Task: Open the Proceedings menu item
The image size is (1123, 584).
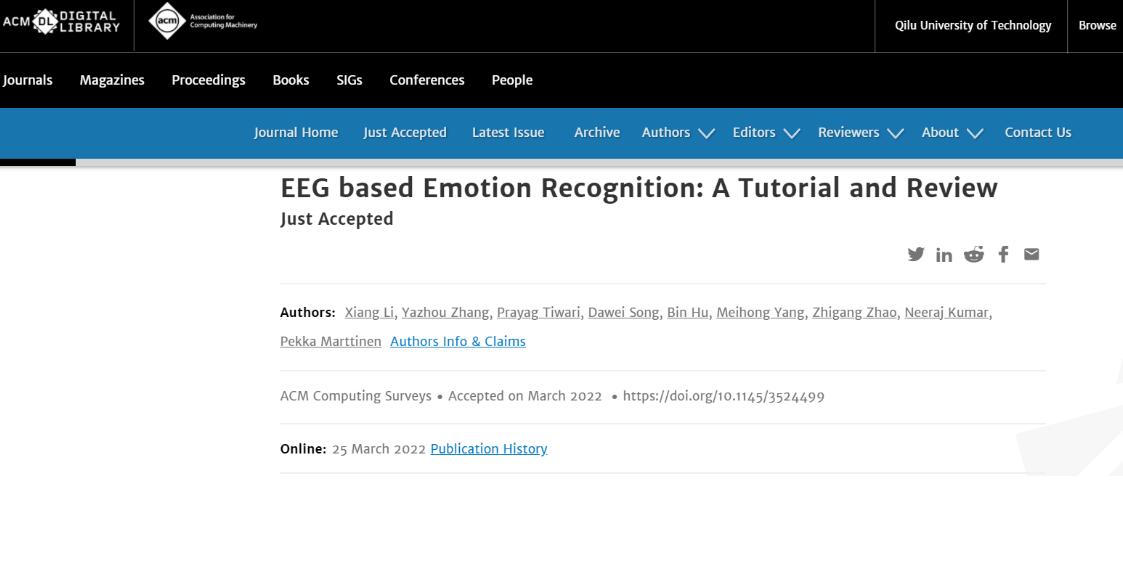Action: (x=208, y=80)
